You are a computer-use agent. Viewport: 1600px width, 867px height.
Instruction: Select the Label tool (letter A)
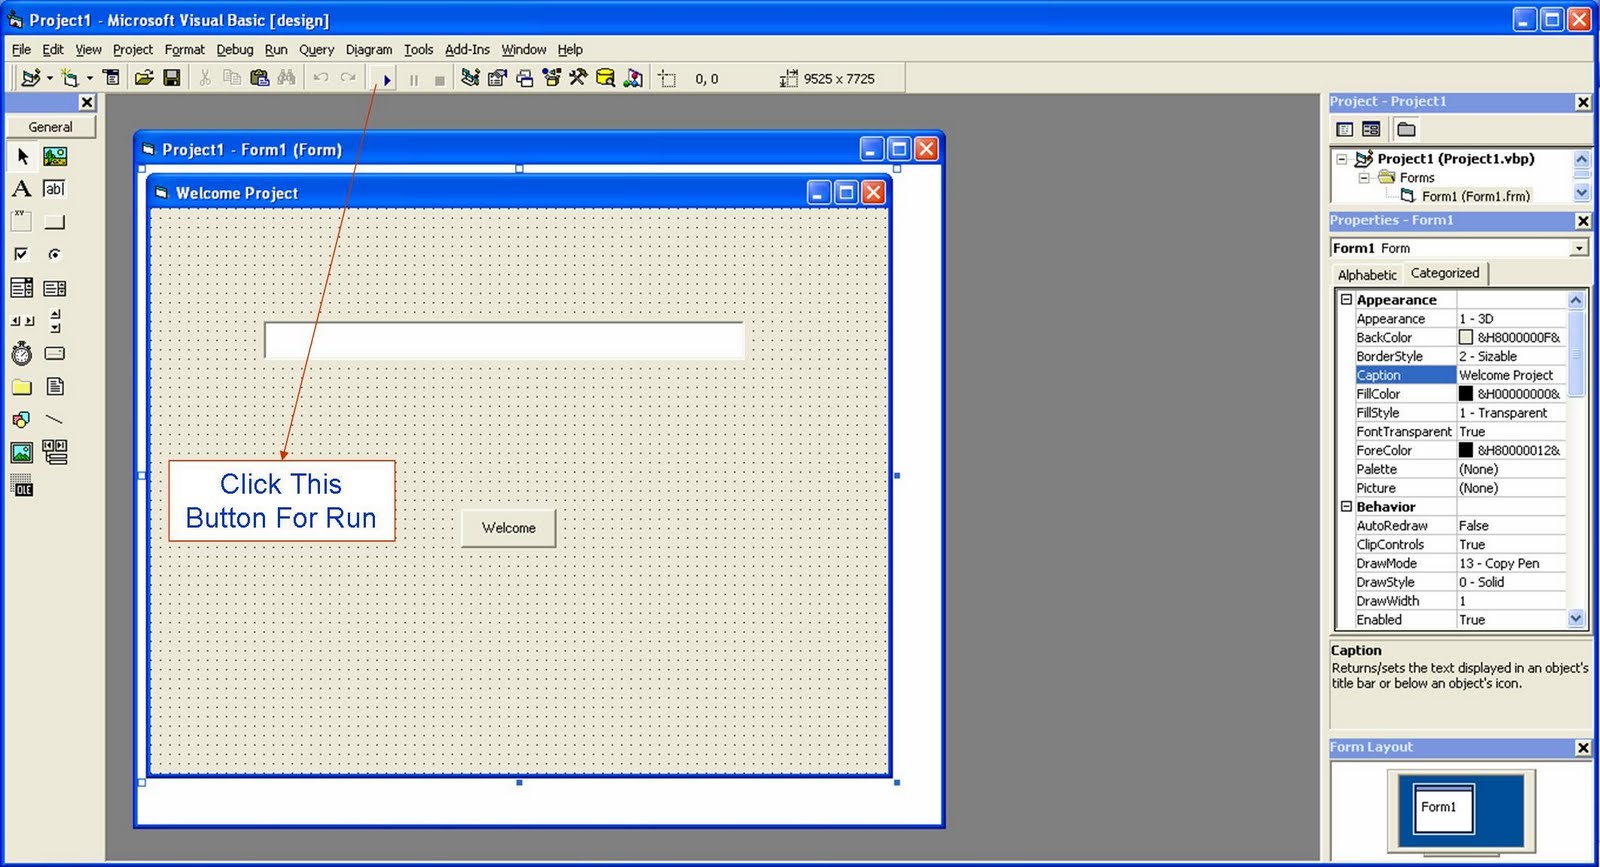pyautogui.click(x=22, y=189)
